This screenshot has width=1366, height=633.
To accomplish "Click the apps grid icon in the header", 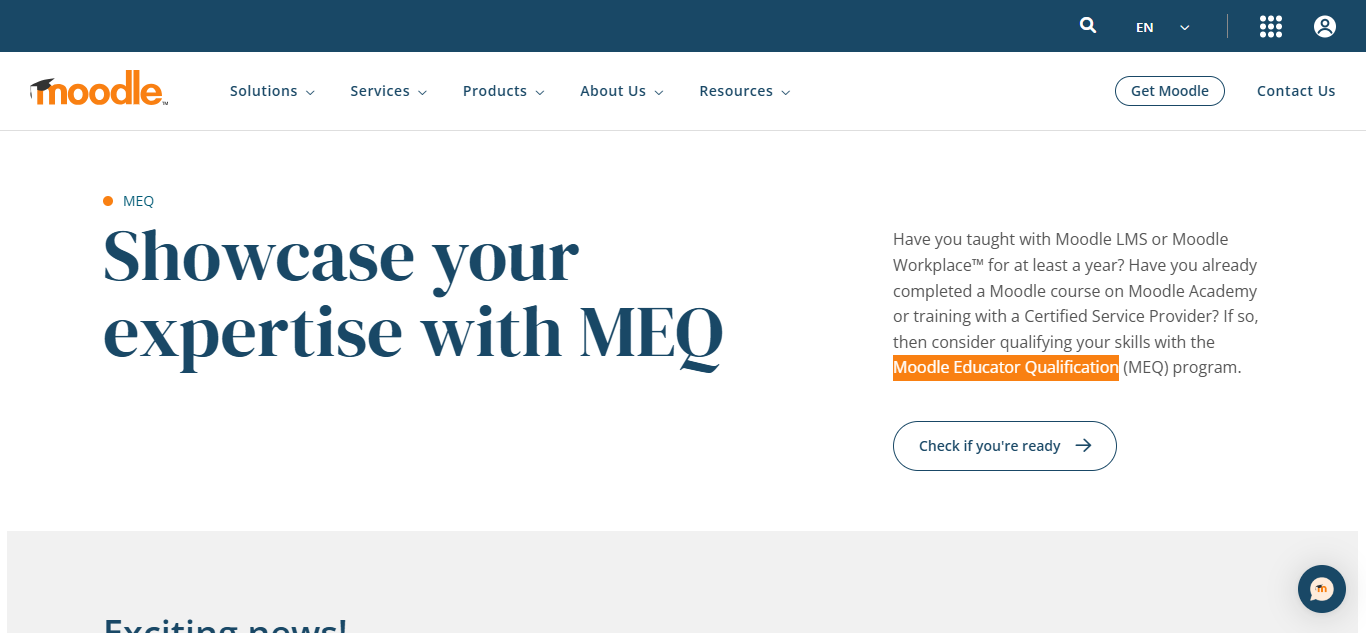I will (1270, 26).
